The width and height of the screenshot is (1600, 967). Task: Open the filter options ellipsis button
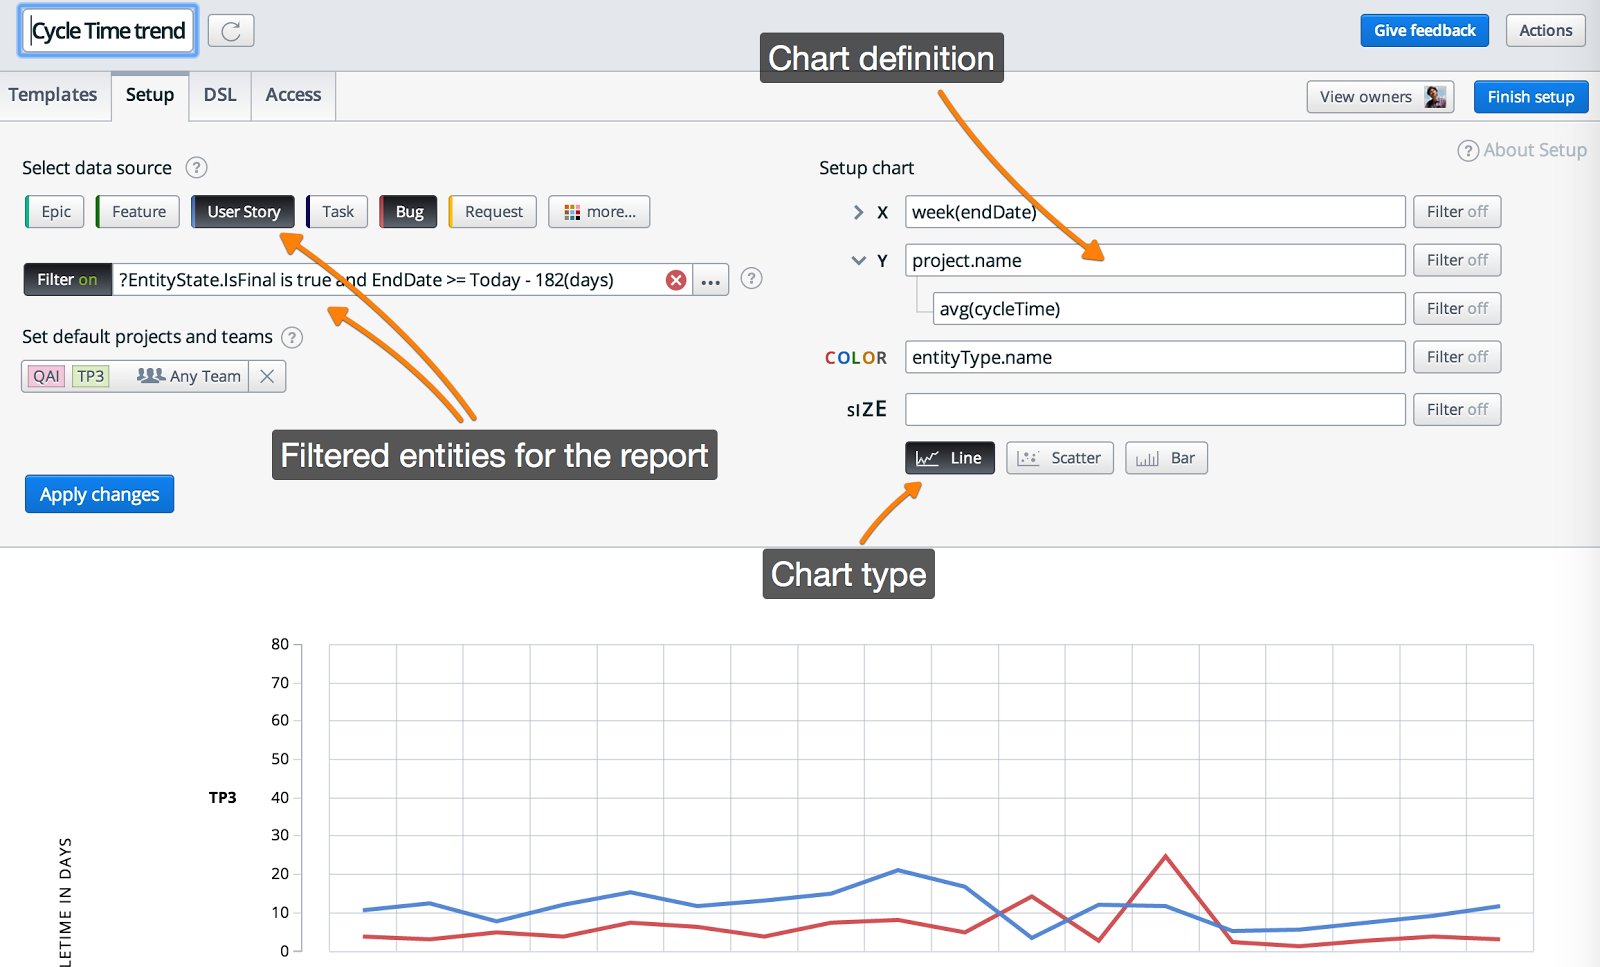point(710,280)
